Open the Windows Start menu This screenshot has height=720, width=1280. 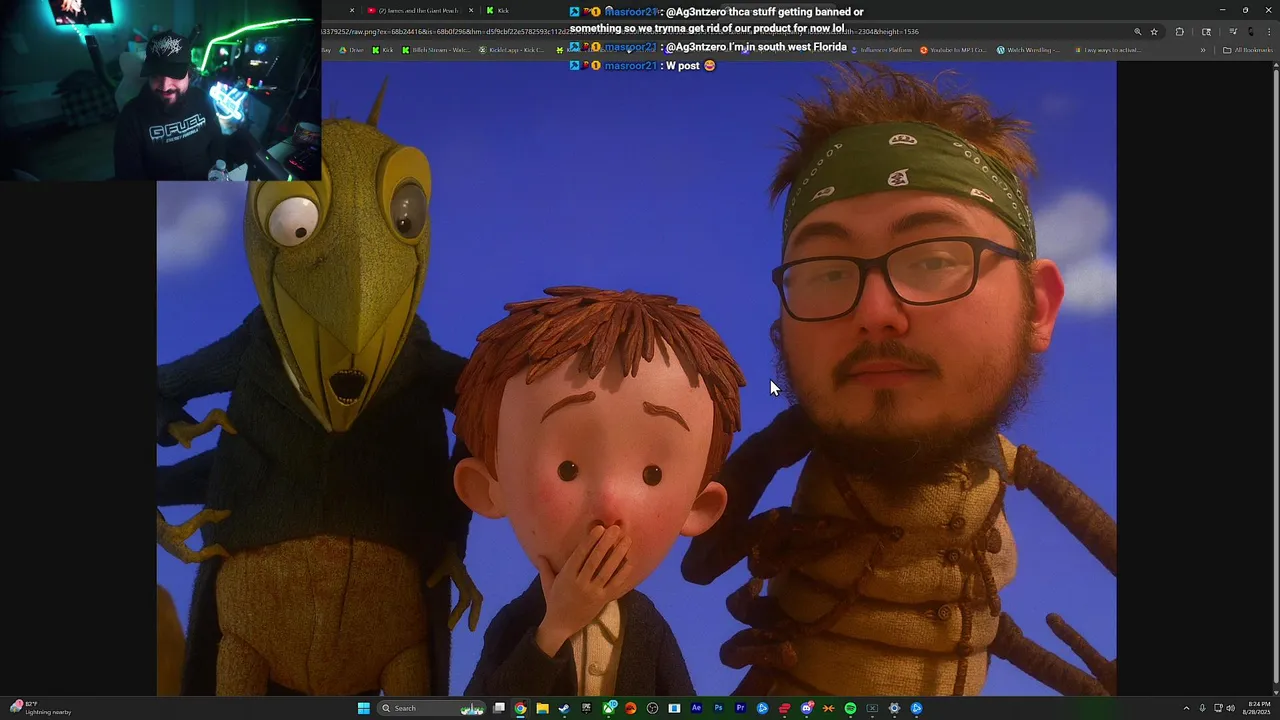click(364, 708)
